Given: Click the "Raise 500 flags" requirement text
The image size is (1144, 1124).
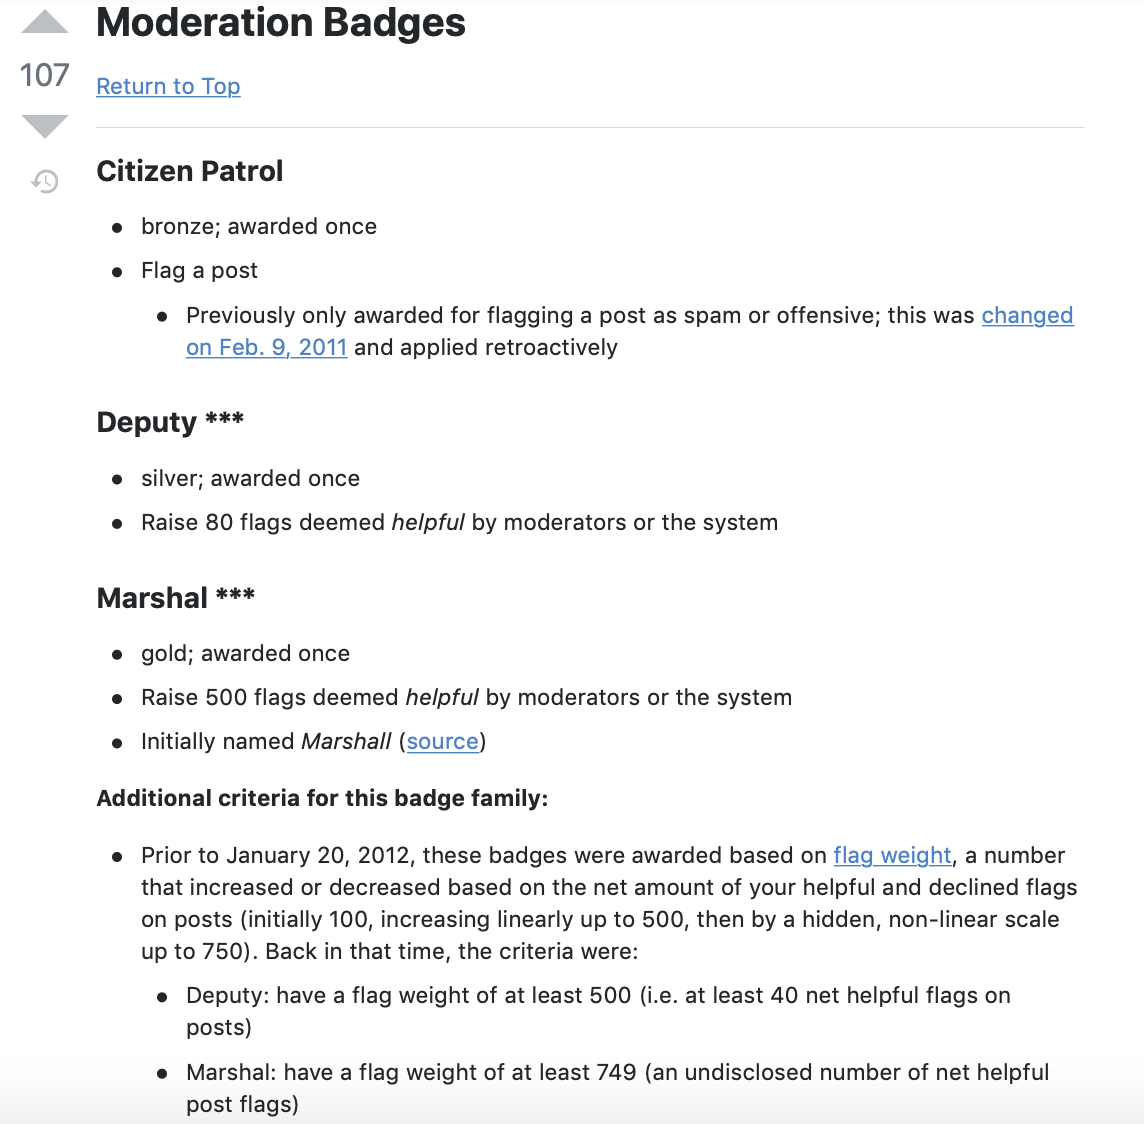Looking at the screenshot, I should (466, 698).
